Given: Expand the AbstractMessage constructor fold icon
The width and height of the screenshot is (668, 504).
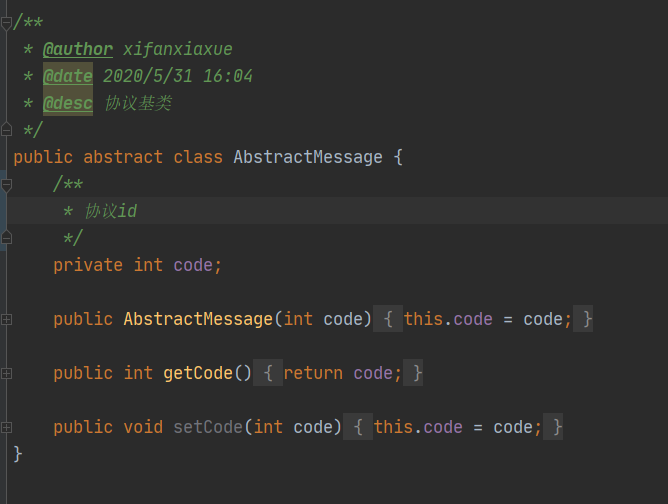Looking at the screenshot, I should coord(7,319).
